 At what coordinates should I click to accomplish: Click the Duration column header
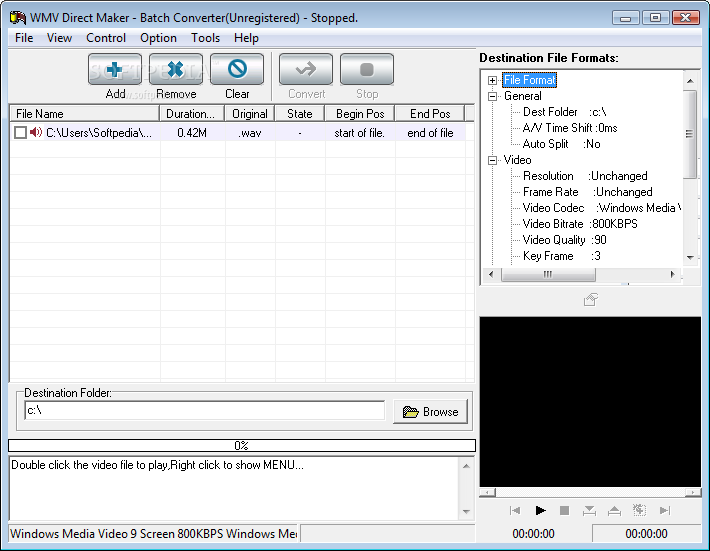(x=192, y=114)
